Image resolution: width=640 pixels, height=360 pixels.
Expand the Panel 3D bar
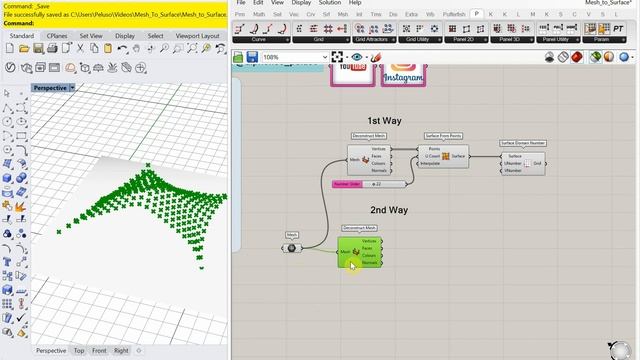(512, 40)
